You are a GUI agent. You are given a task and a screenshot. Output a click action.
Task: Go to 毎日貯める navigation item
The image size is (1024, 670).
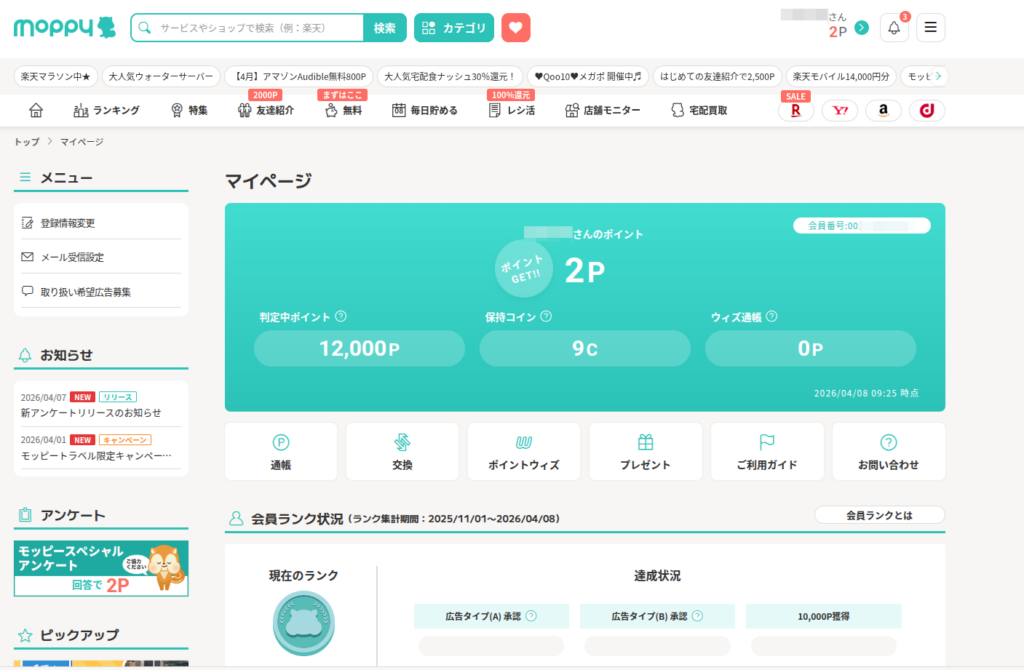point(424,110)
